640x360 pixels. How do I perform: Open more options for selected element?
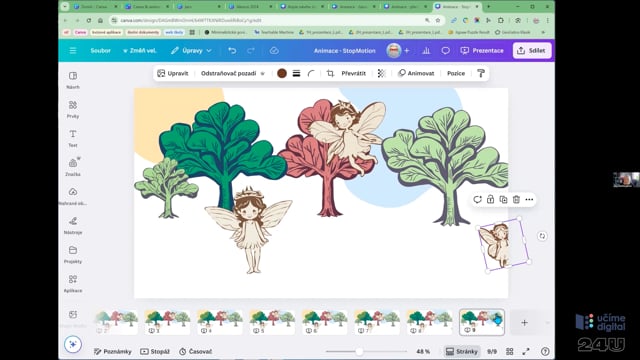tap(529, 200)
